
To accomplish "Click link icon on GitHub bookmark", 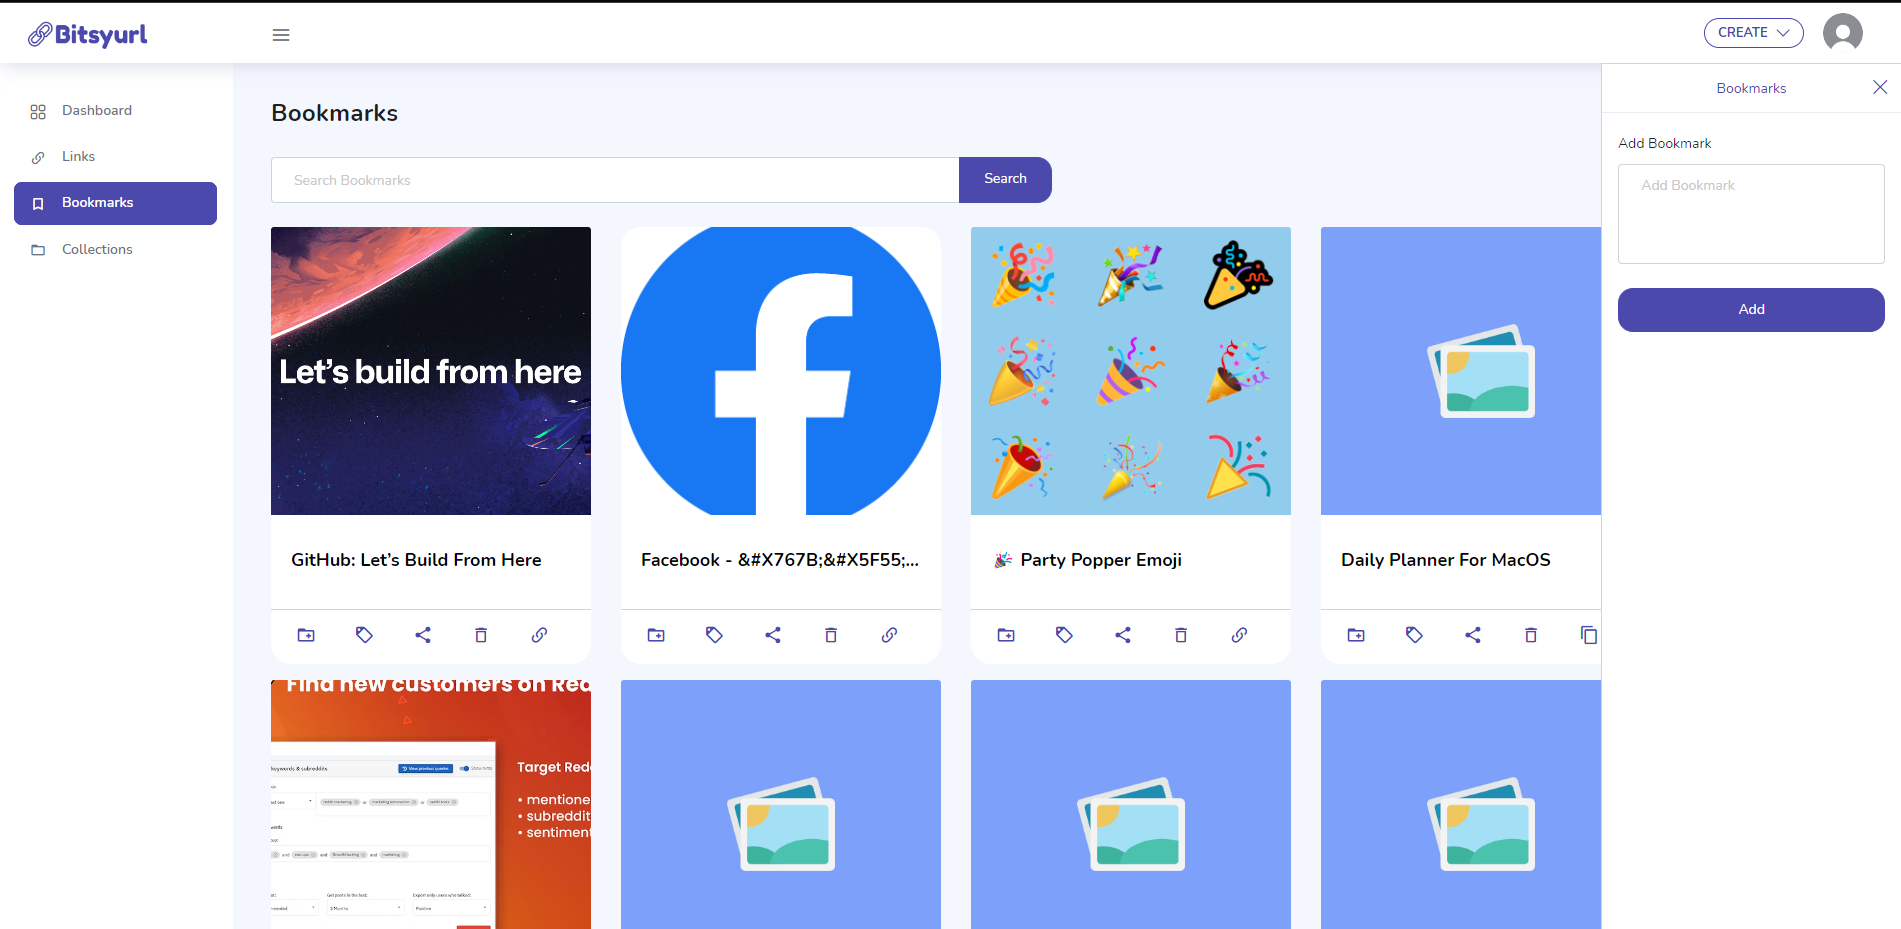I will point(539,635).
